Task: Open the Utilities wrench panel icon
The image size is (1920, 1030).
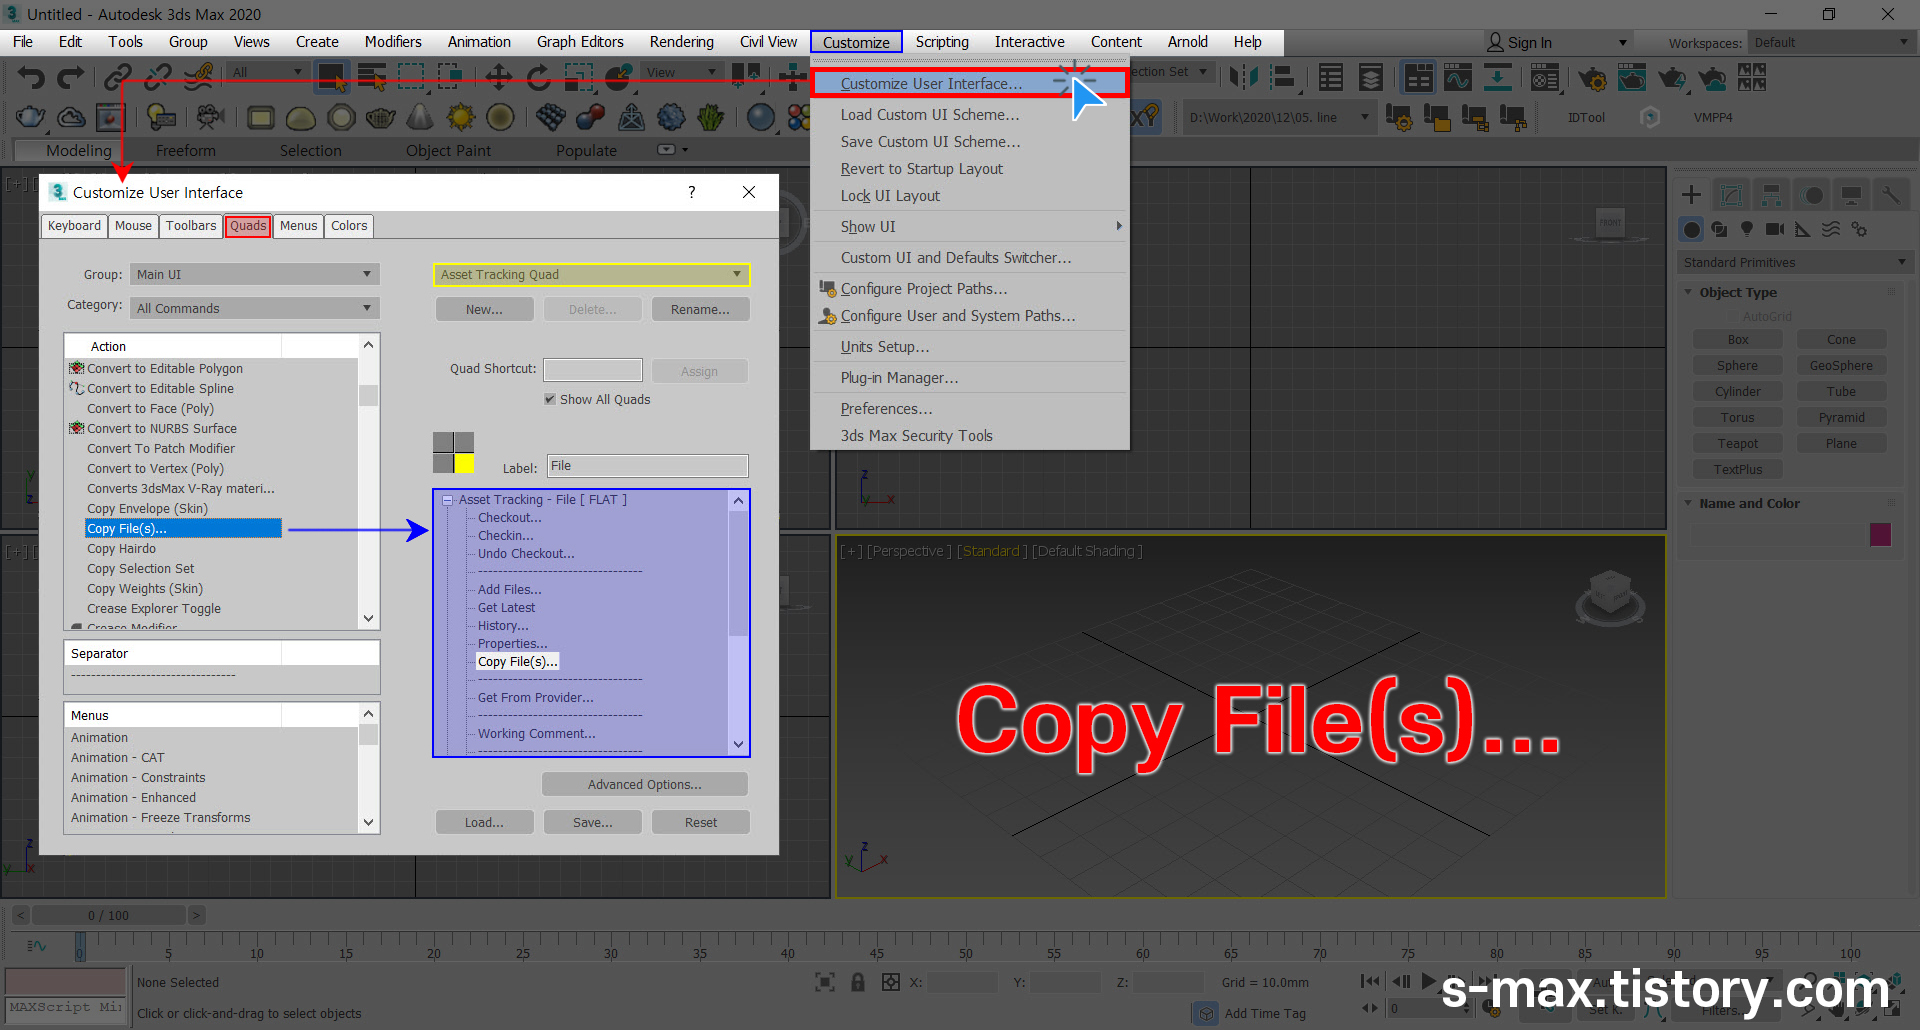Action: pos(1890,195)
